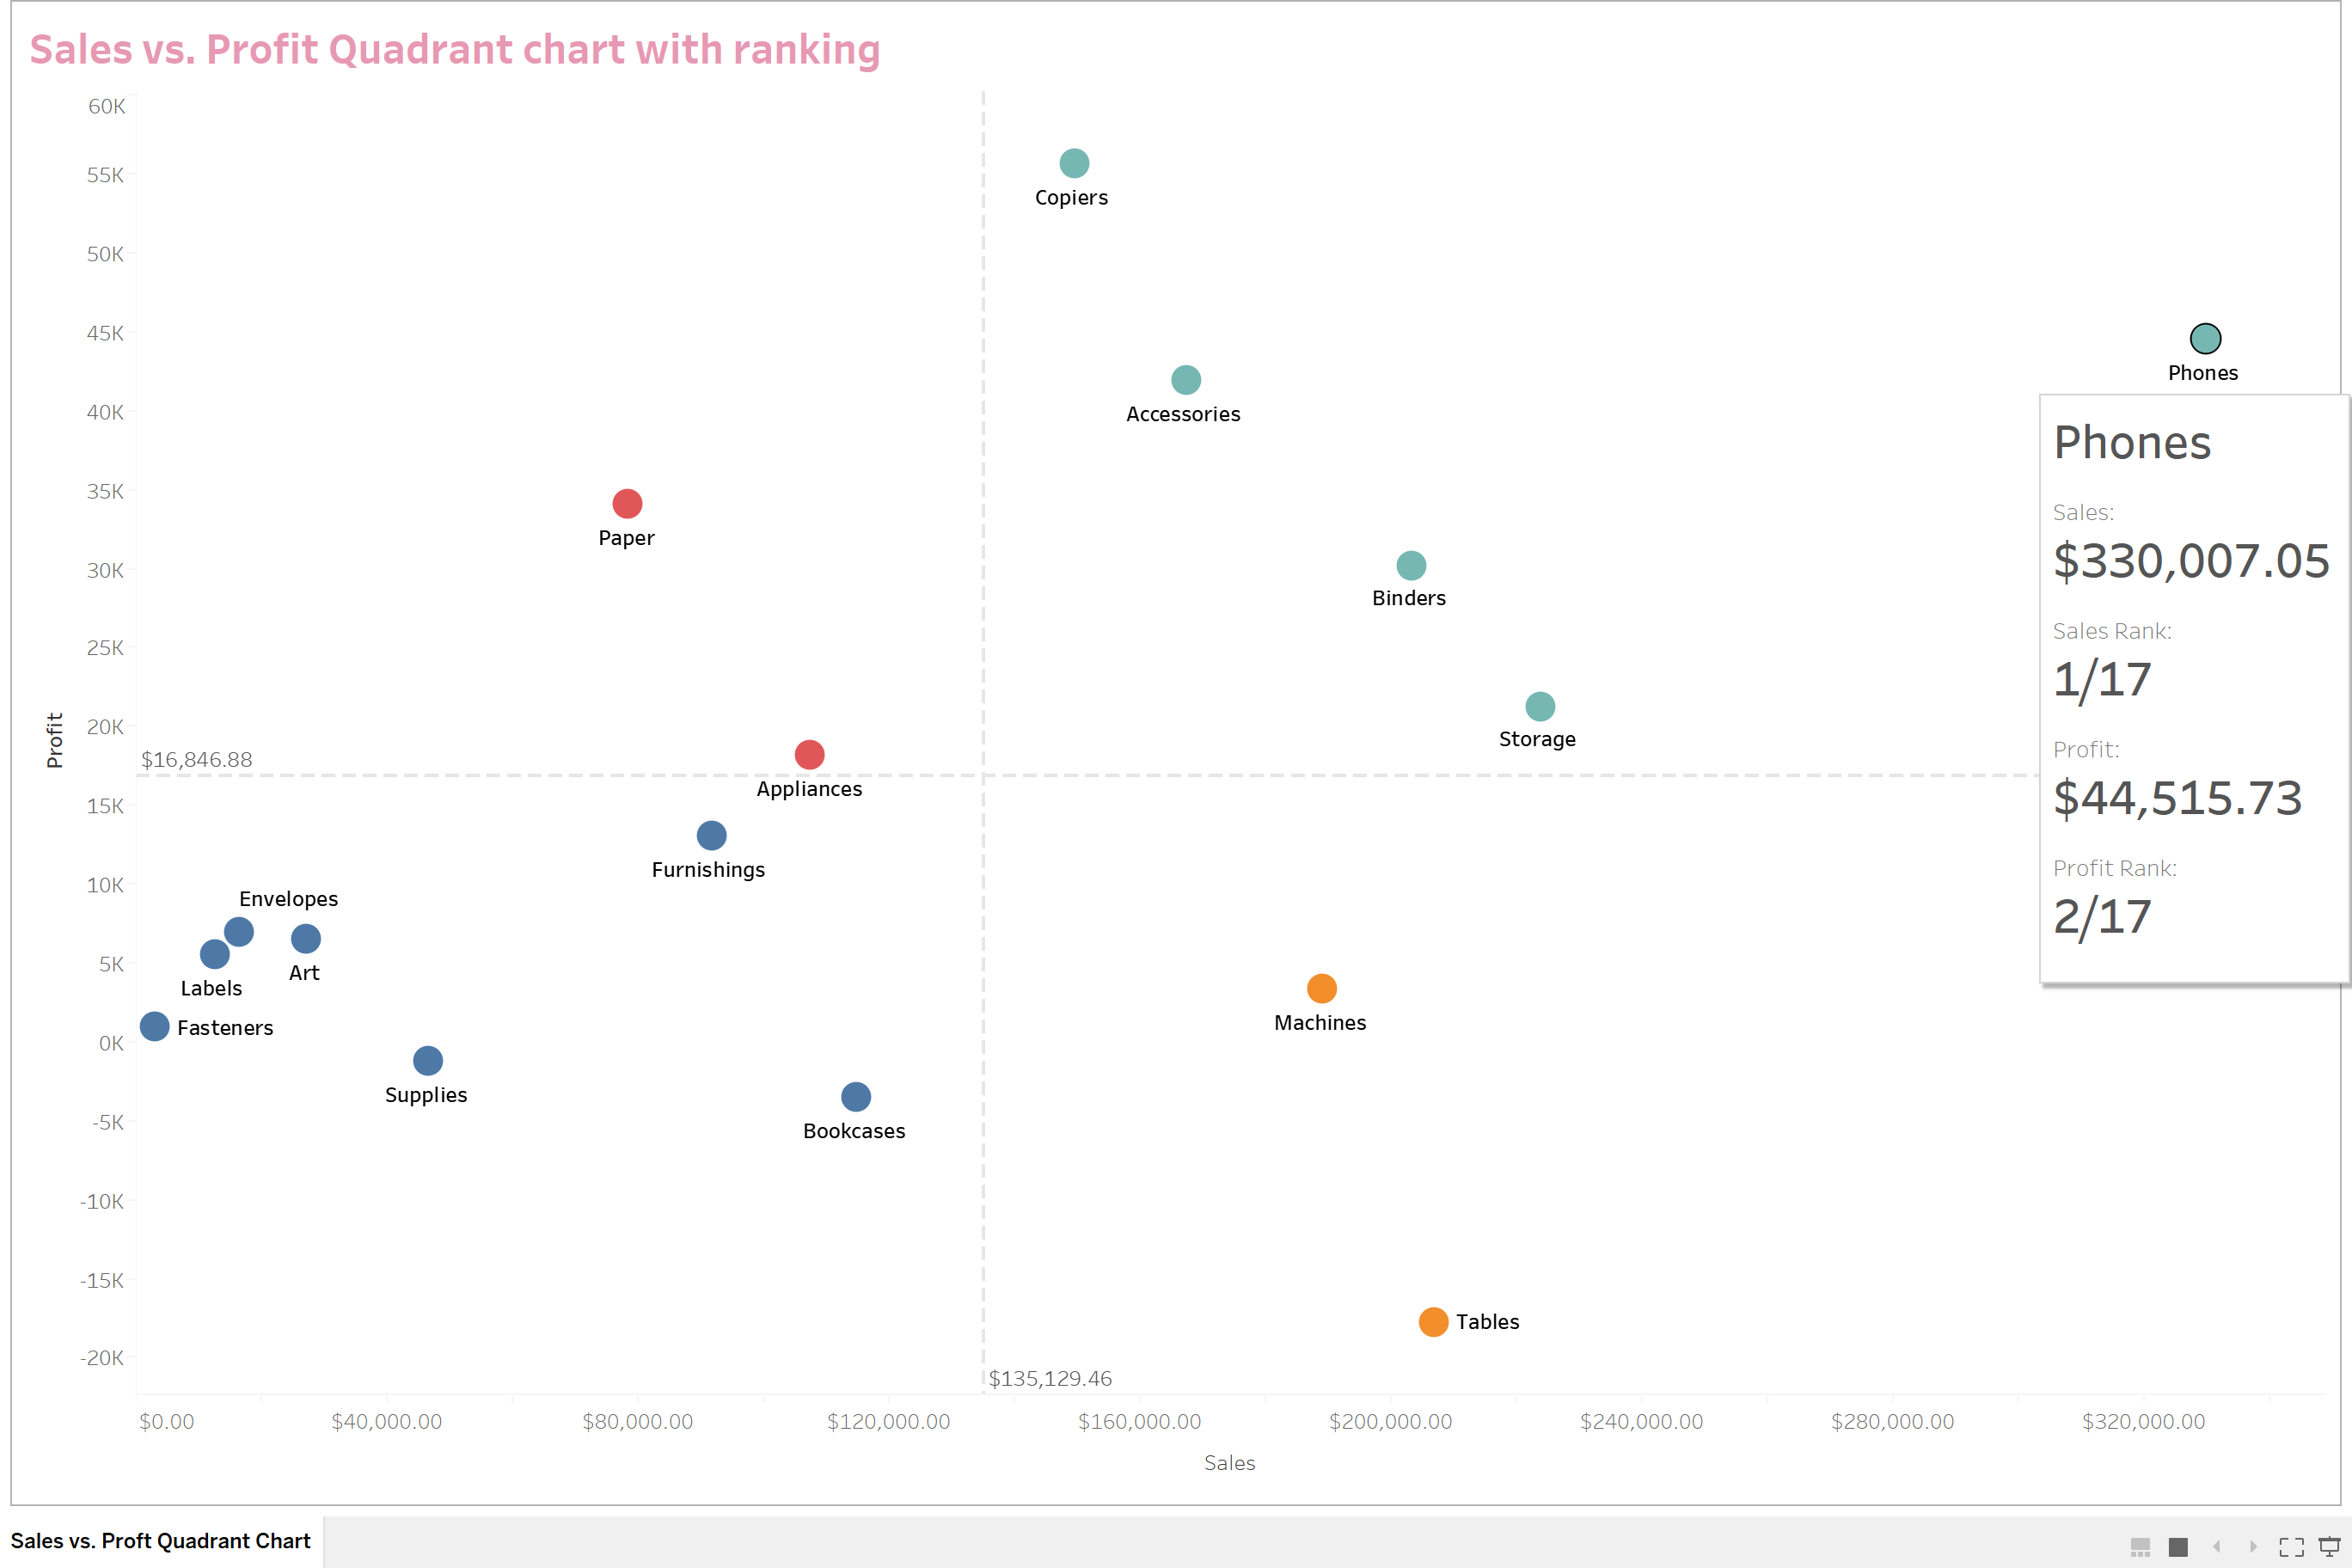Go to previous sheet arrow

(2216, 1547)
